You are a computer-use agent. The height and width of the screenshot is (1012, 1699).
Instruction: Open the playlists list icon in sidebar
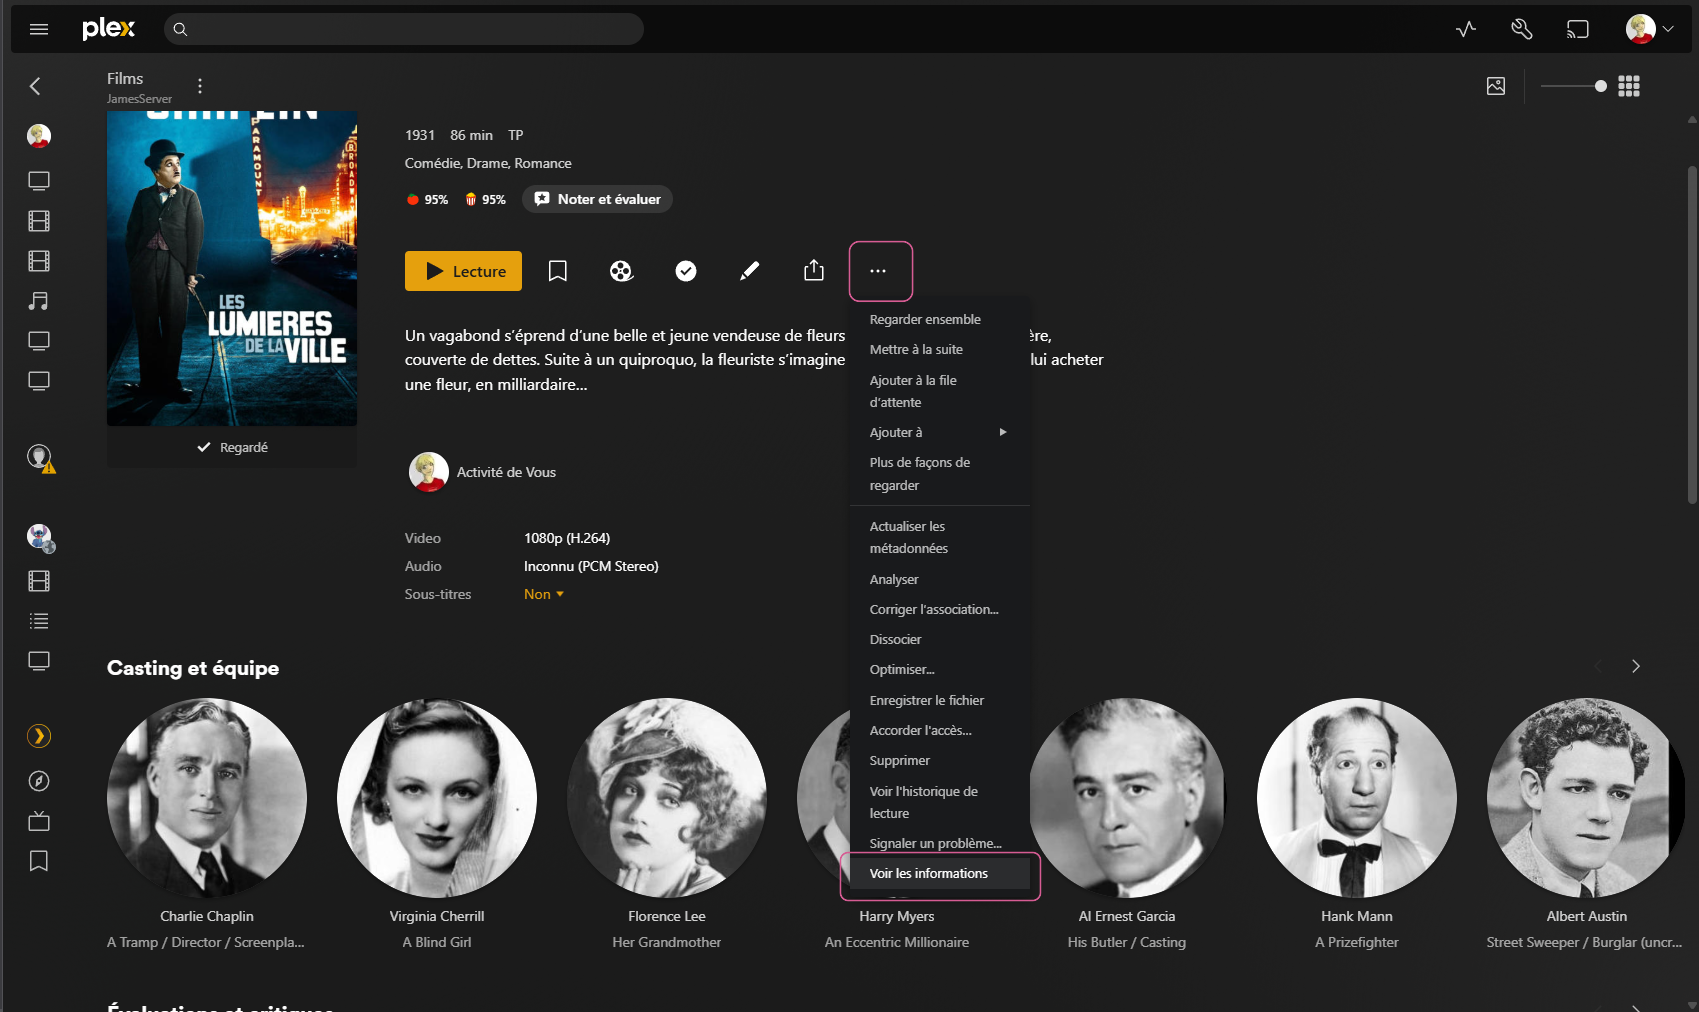point(39,621)
